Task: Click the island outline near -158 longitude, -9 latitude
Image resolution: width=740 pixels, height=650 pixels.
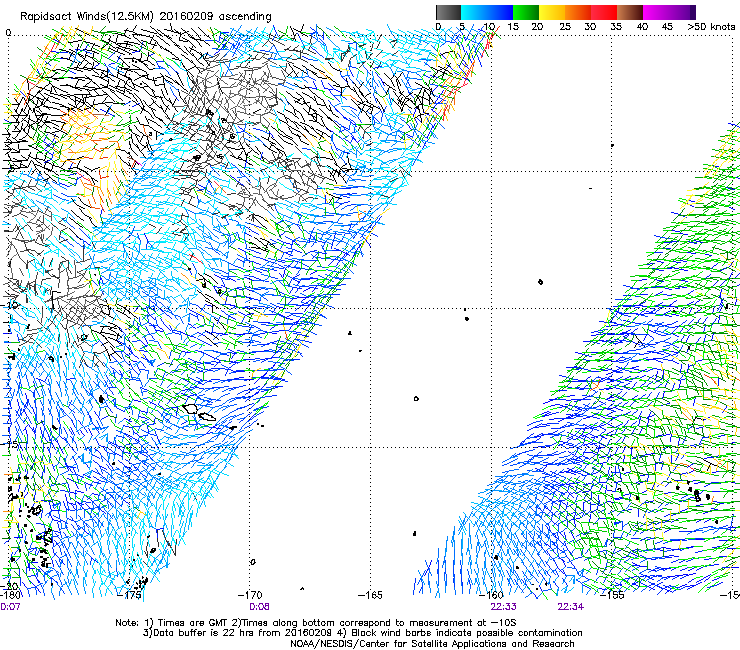Action: tap(540, 282)
